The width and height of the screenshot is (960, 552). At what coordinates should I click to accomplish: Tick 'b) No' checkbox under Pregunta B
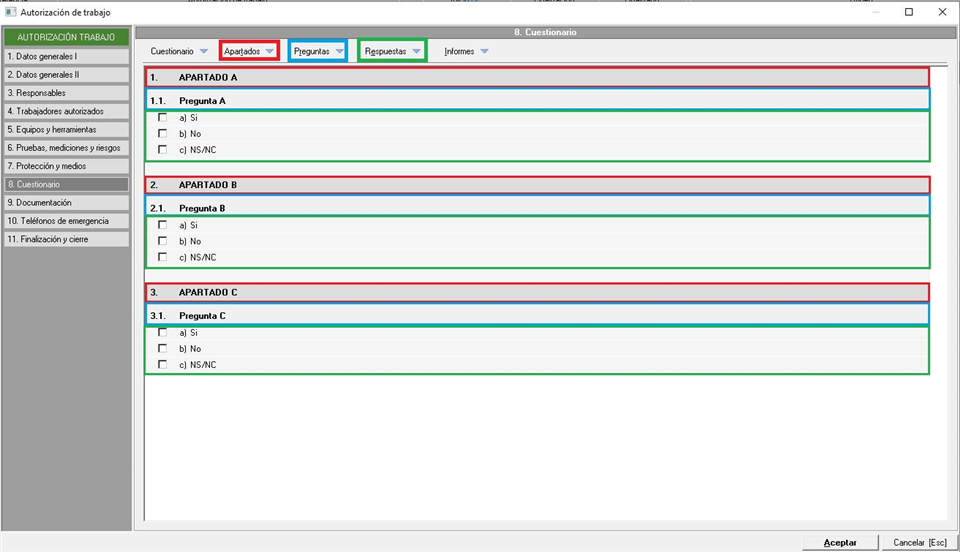click(x=162, y=241)
